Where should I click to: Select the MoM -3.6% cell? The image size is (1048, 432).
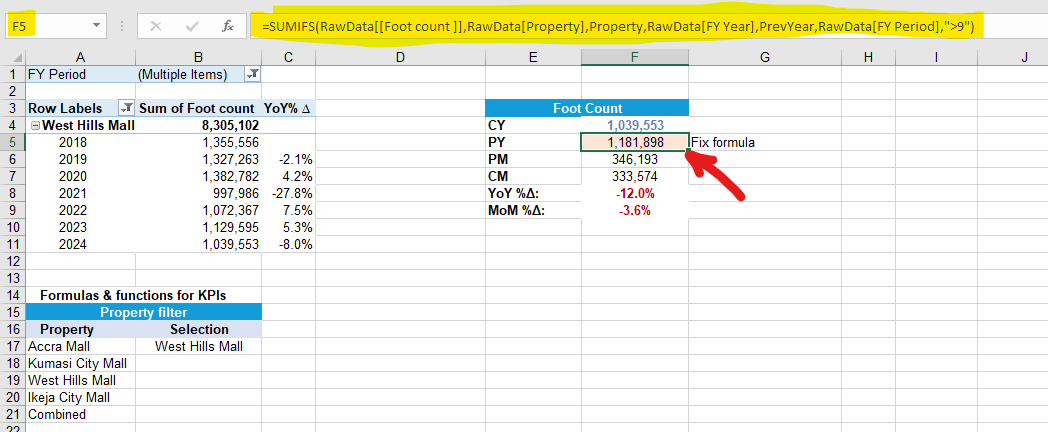634,211
